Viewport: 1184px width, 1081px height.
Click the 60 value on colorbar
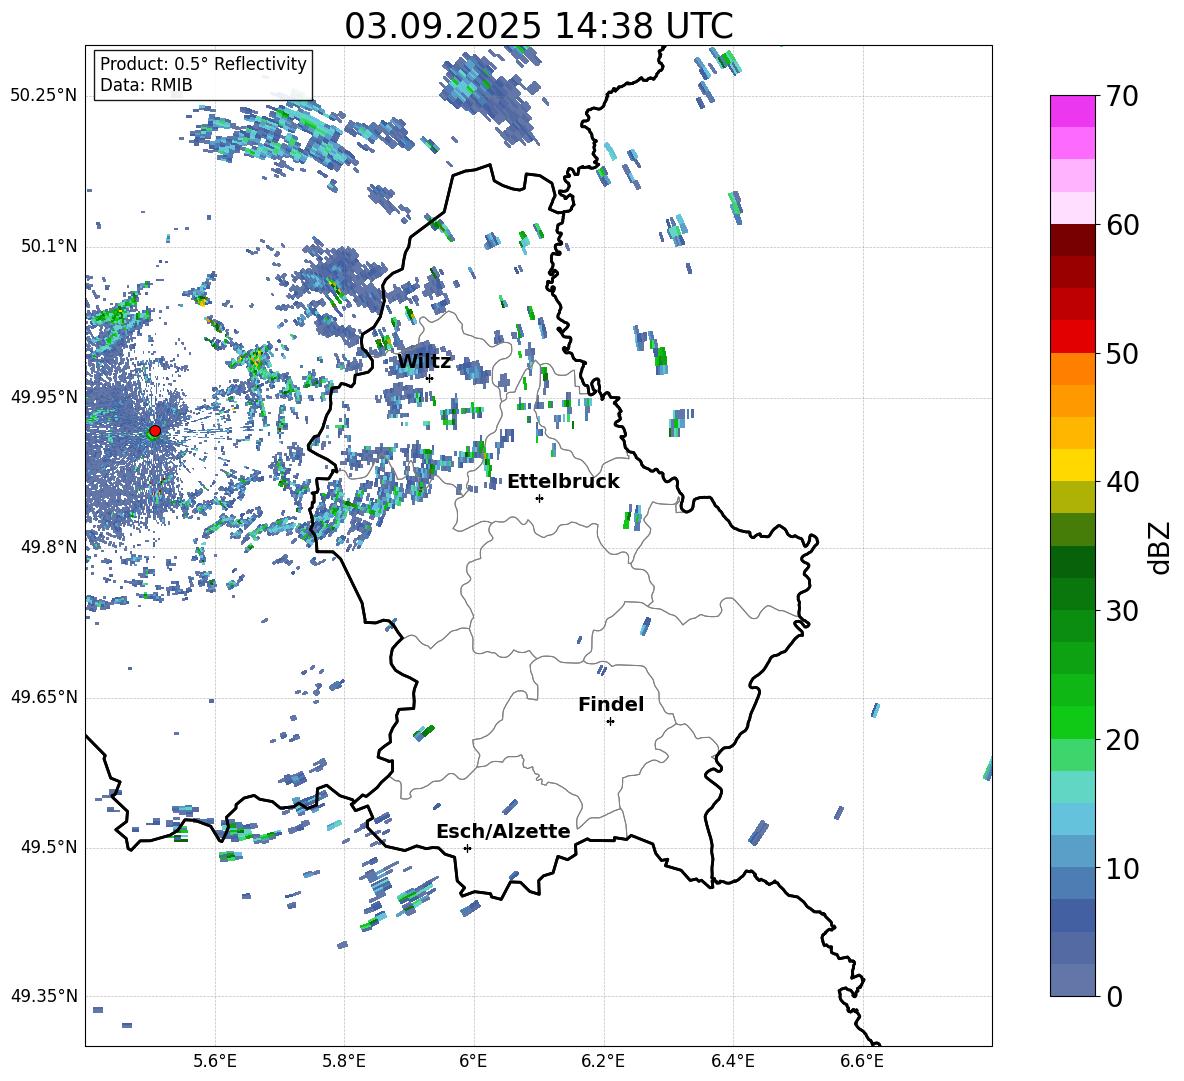coord(1123,225)
